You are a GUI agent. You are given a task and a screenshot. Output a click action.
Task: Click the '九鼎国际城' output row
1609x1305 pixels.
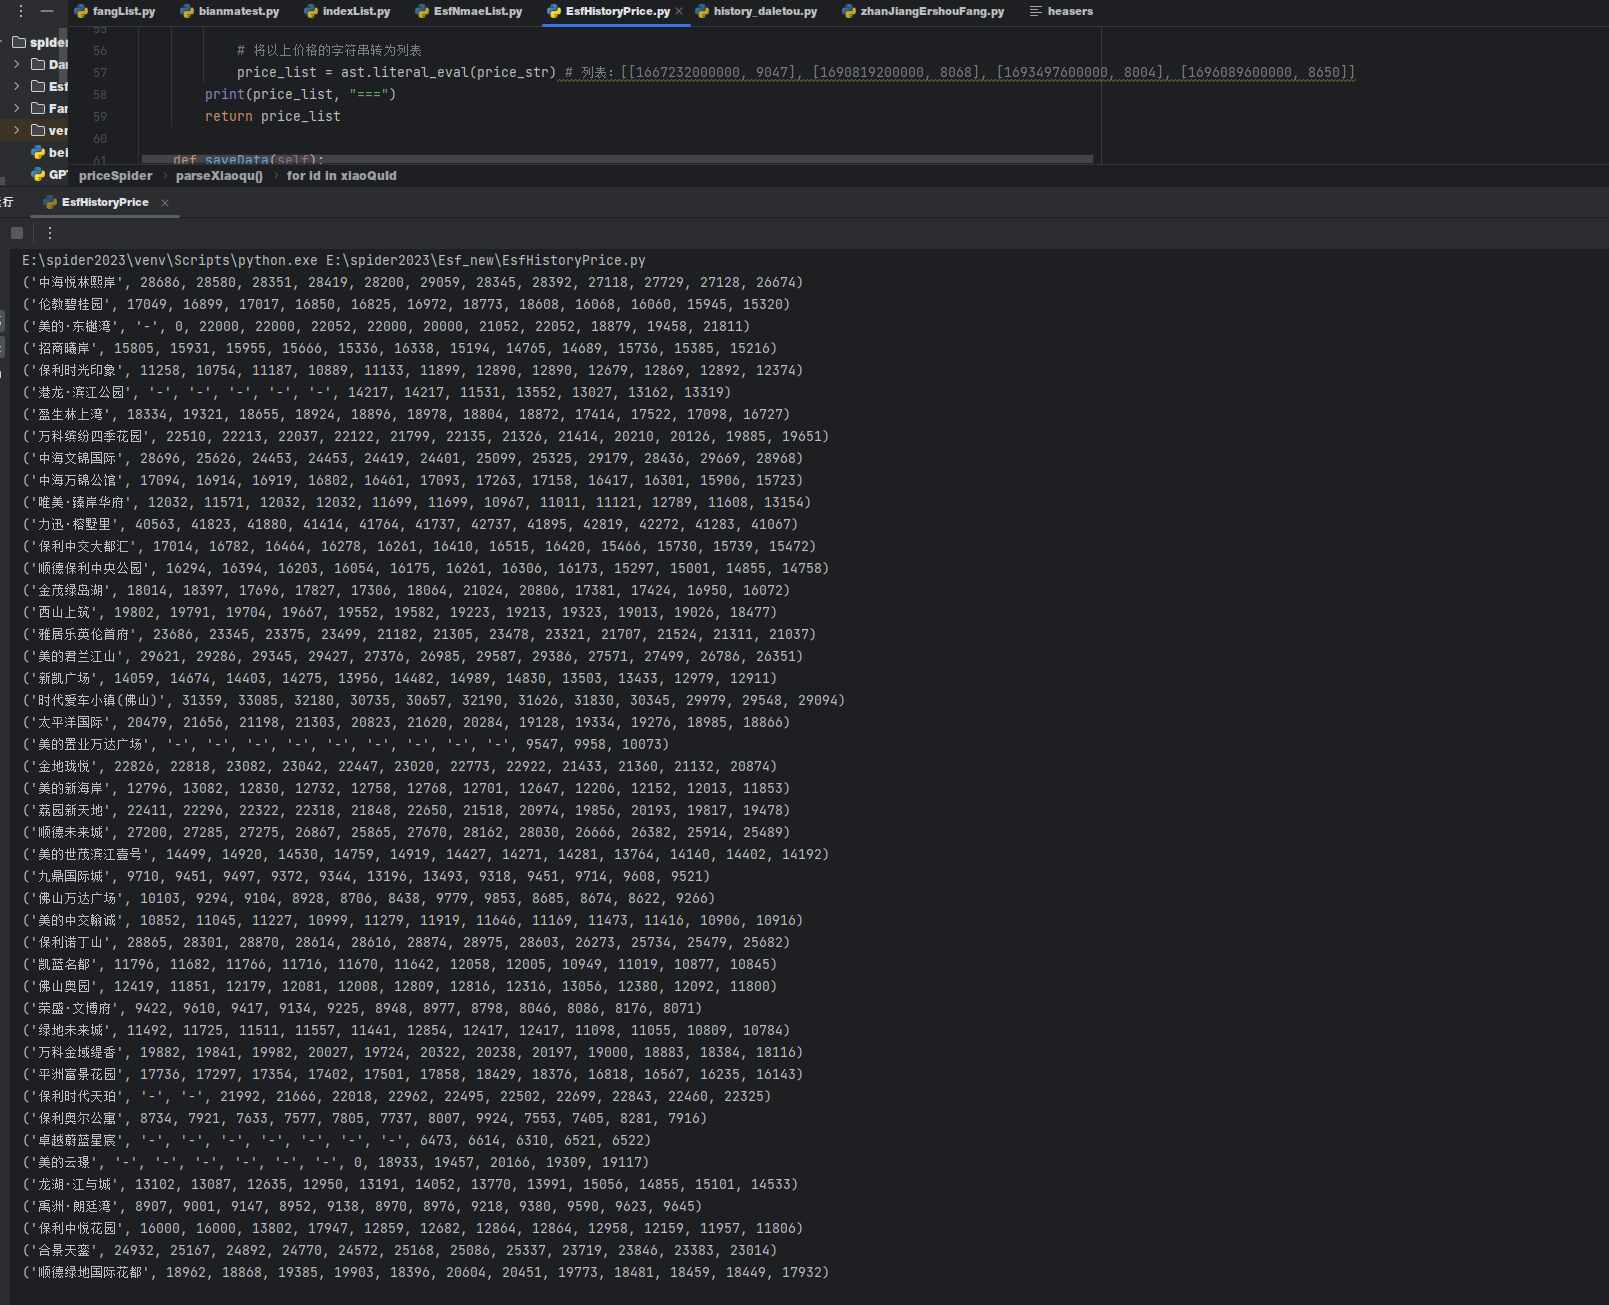[x=366, y=877]
